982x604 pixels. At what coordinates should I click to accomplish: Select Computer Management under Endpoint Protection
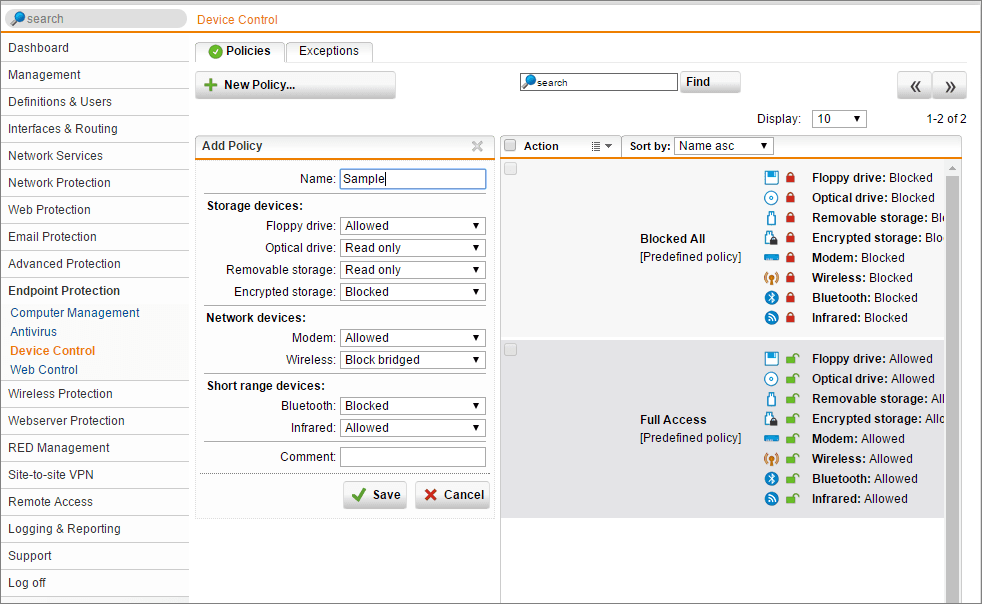pos(75,313)
